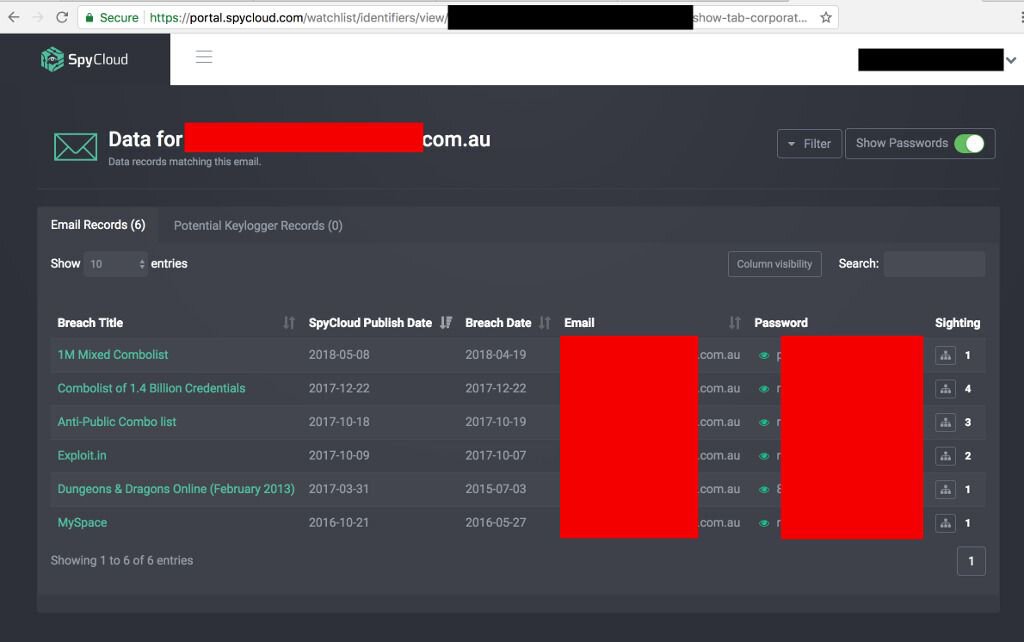Click publish date 2018-05-08
The width and height of the screenshot is (1024, 642).
(339, 355)
